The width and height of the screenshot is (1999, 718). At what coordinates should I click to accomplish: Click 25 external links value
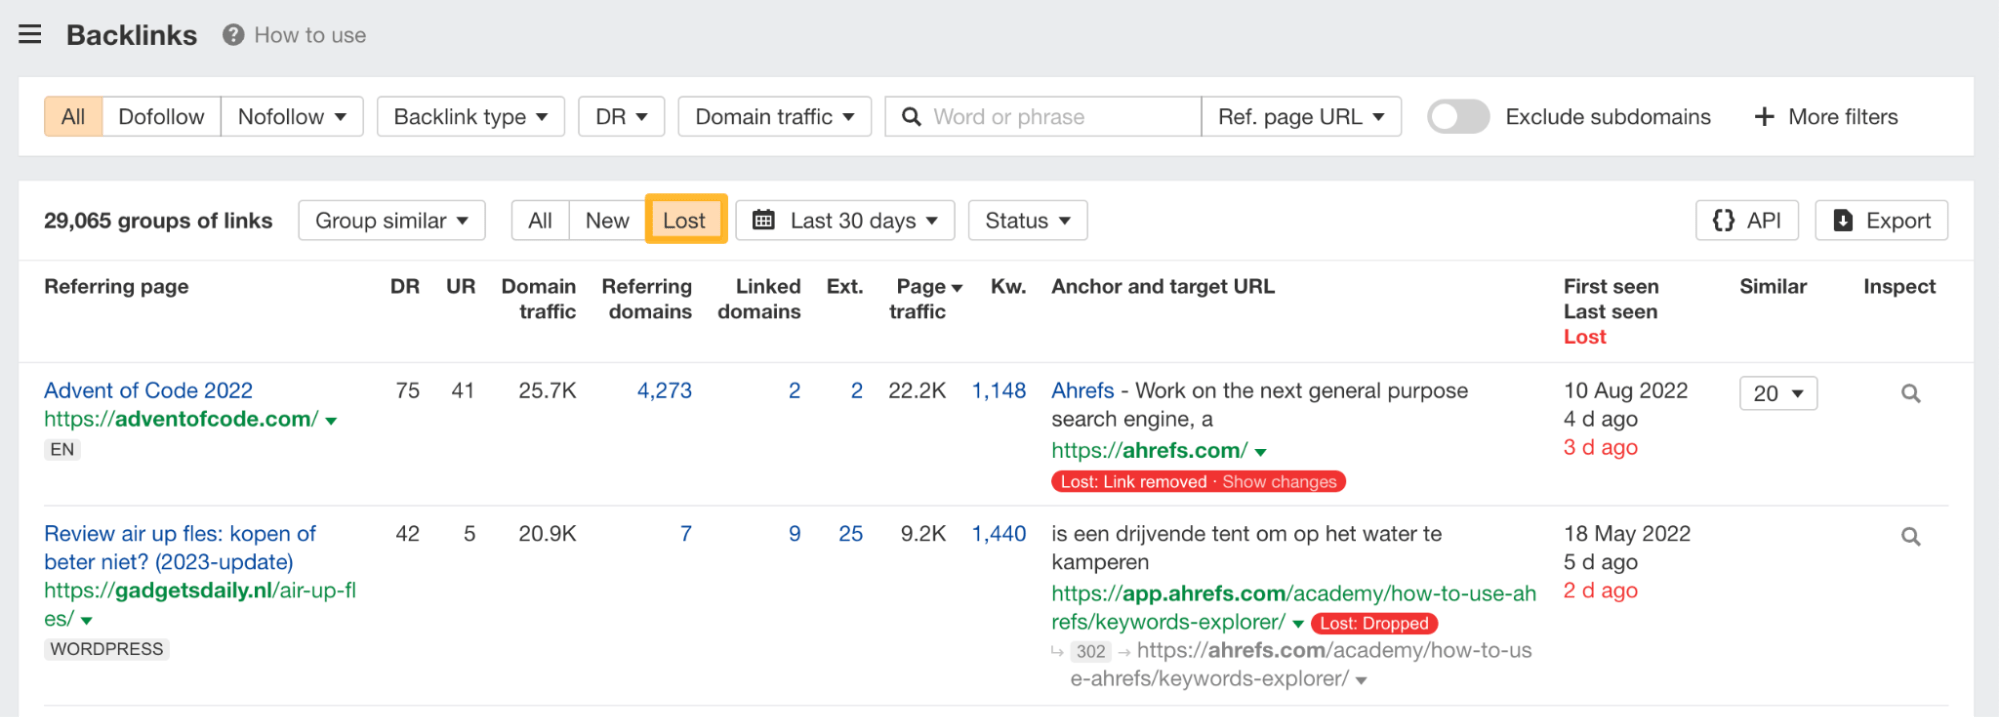851,534
